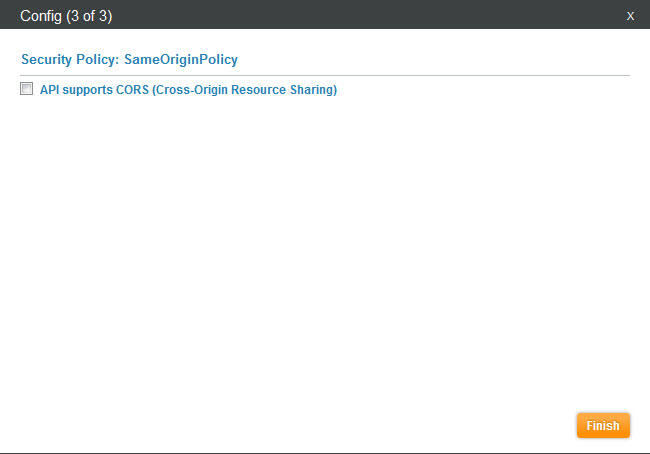The image size is (650, 454).
Task: Click the 'Config (3 of 3)' title
Action: (65, 15)
